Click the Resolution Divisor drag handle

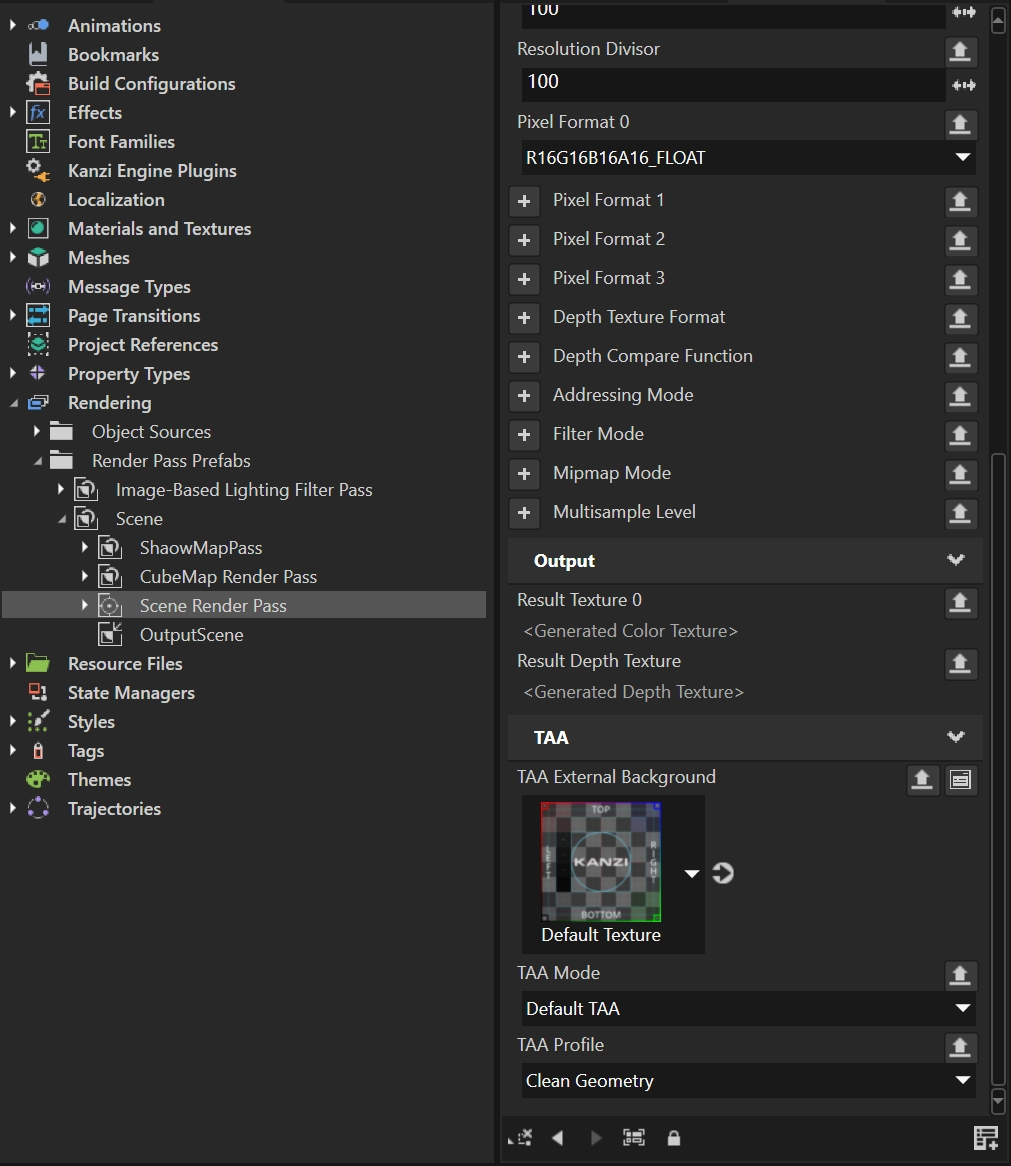[x=963, y=85]
